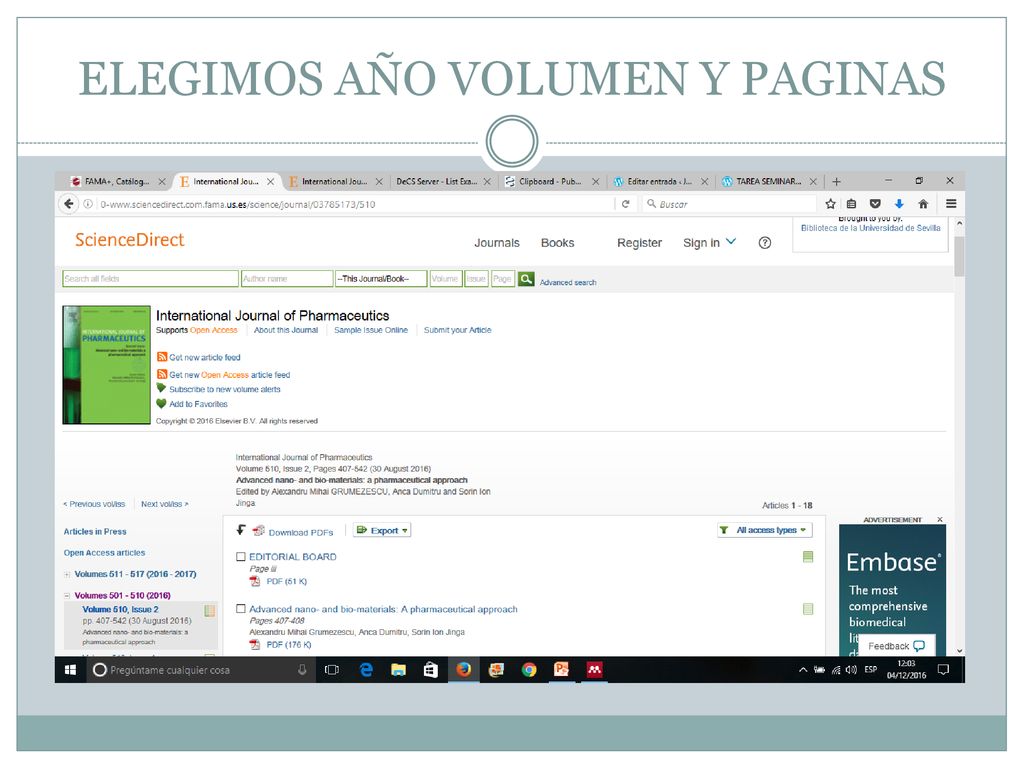
Task: Open Google Chrome from the taskbar
Action: point(529,669)
